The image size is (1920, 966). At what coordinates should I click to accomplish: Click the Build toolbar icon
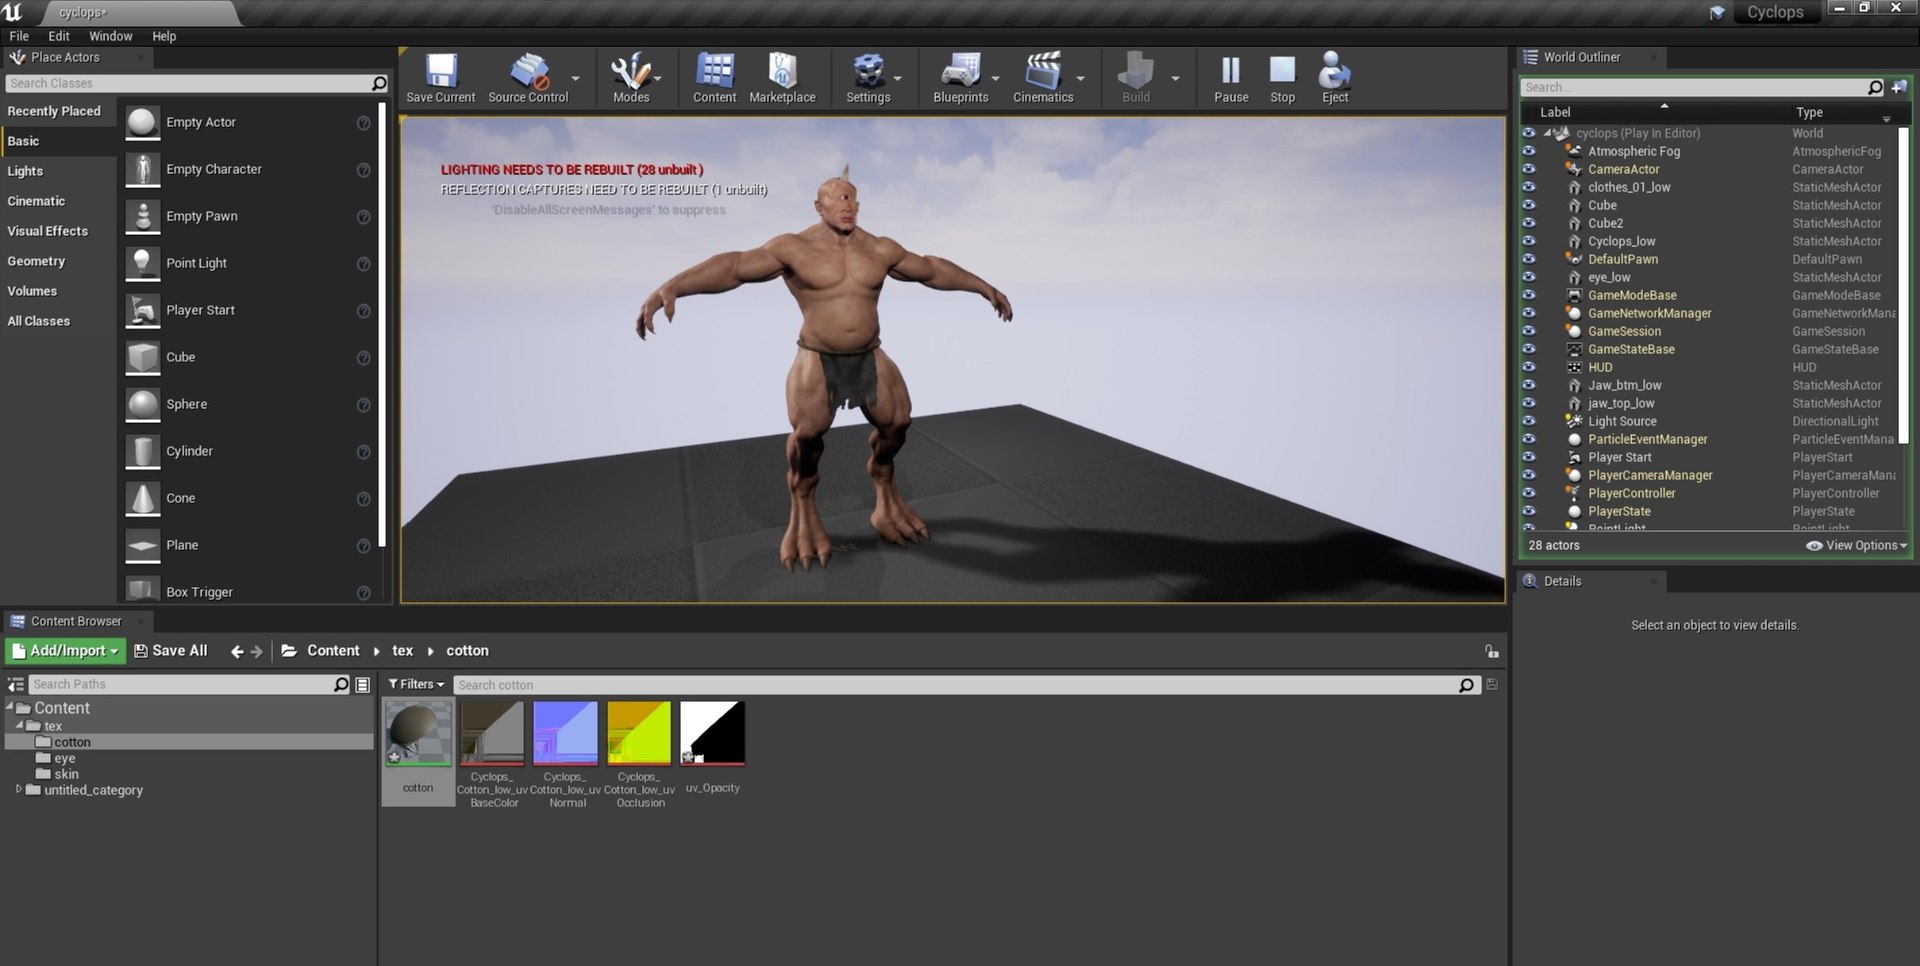pyautogui.click(x=1136, y=78)
